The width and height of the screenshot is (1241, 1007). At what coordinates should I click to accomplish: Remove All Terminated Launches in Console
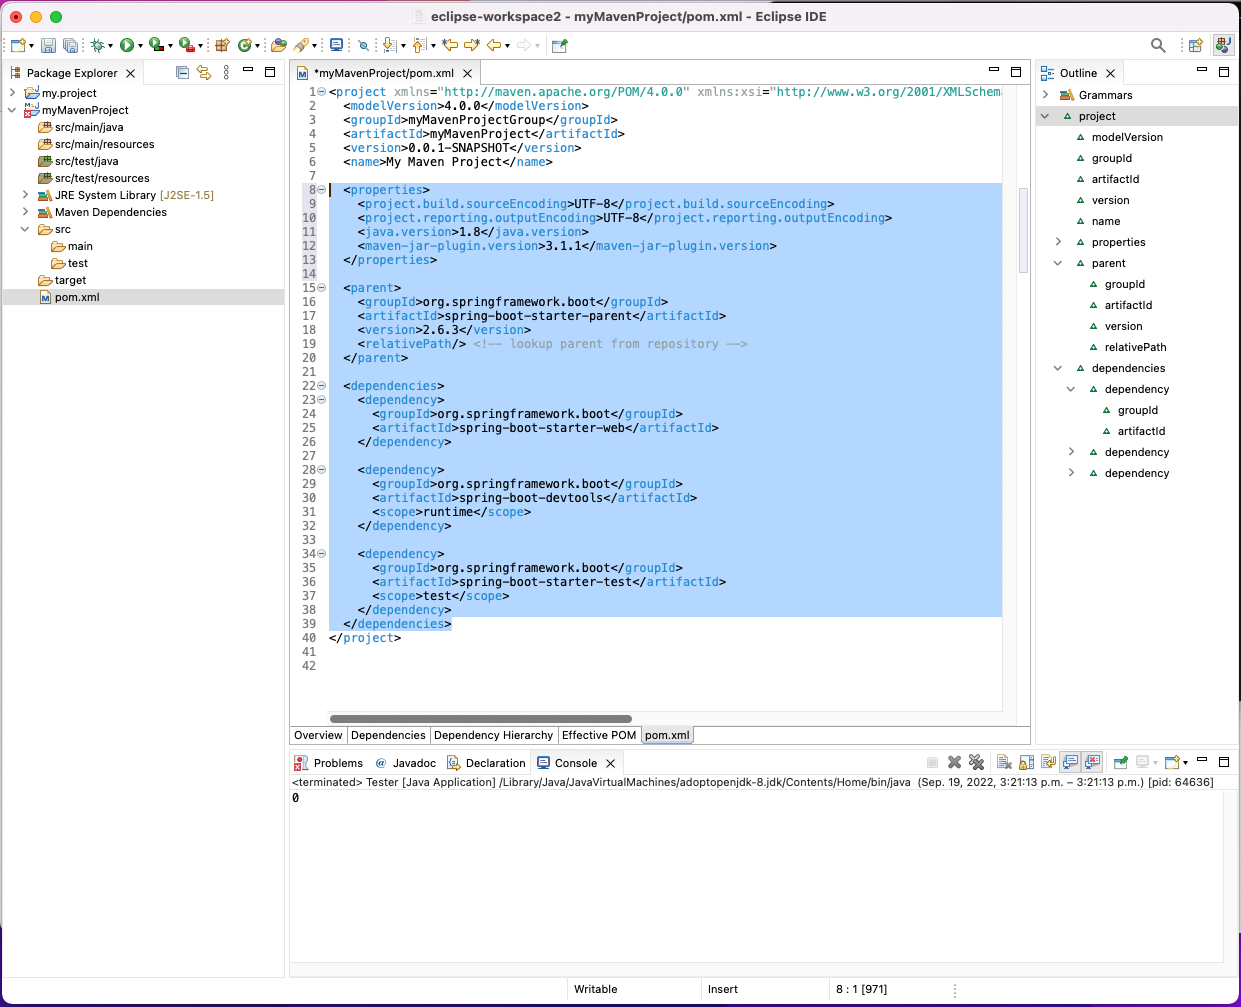(977, 762)
